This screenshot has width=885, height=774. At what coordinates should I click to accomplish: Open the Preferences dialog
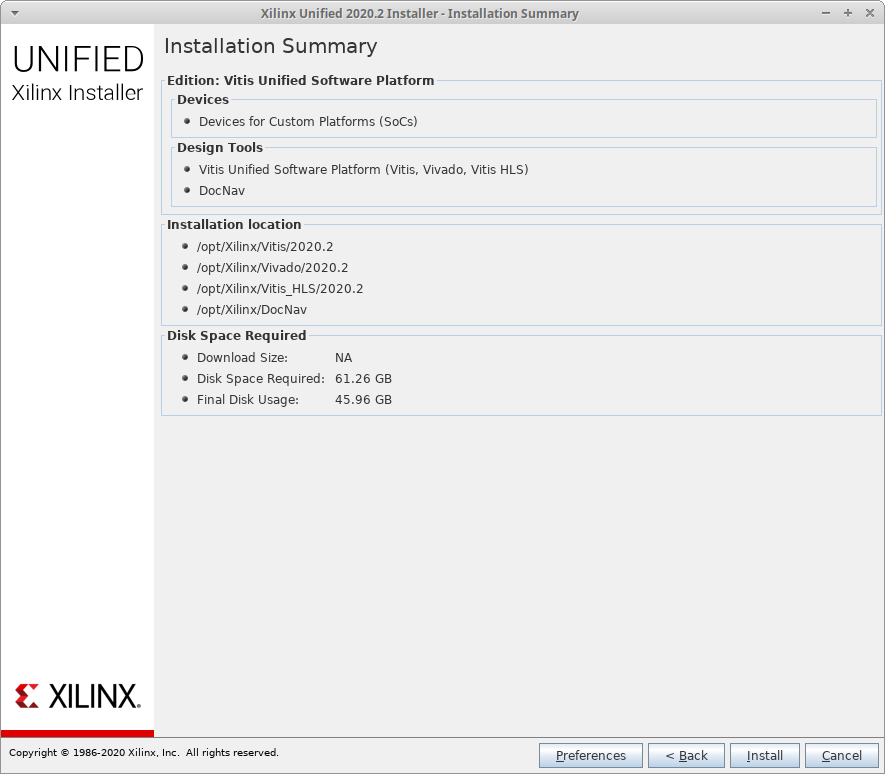click(590, 755)
